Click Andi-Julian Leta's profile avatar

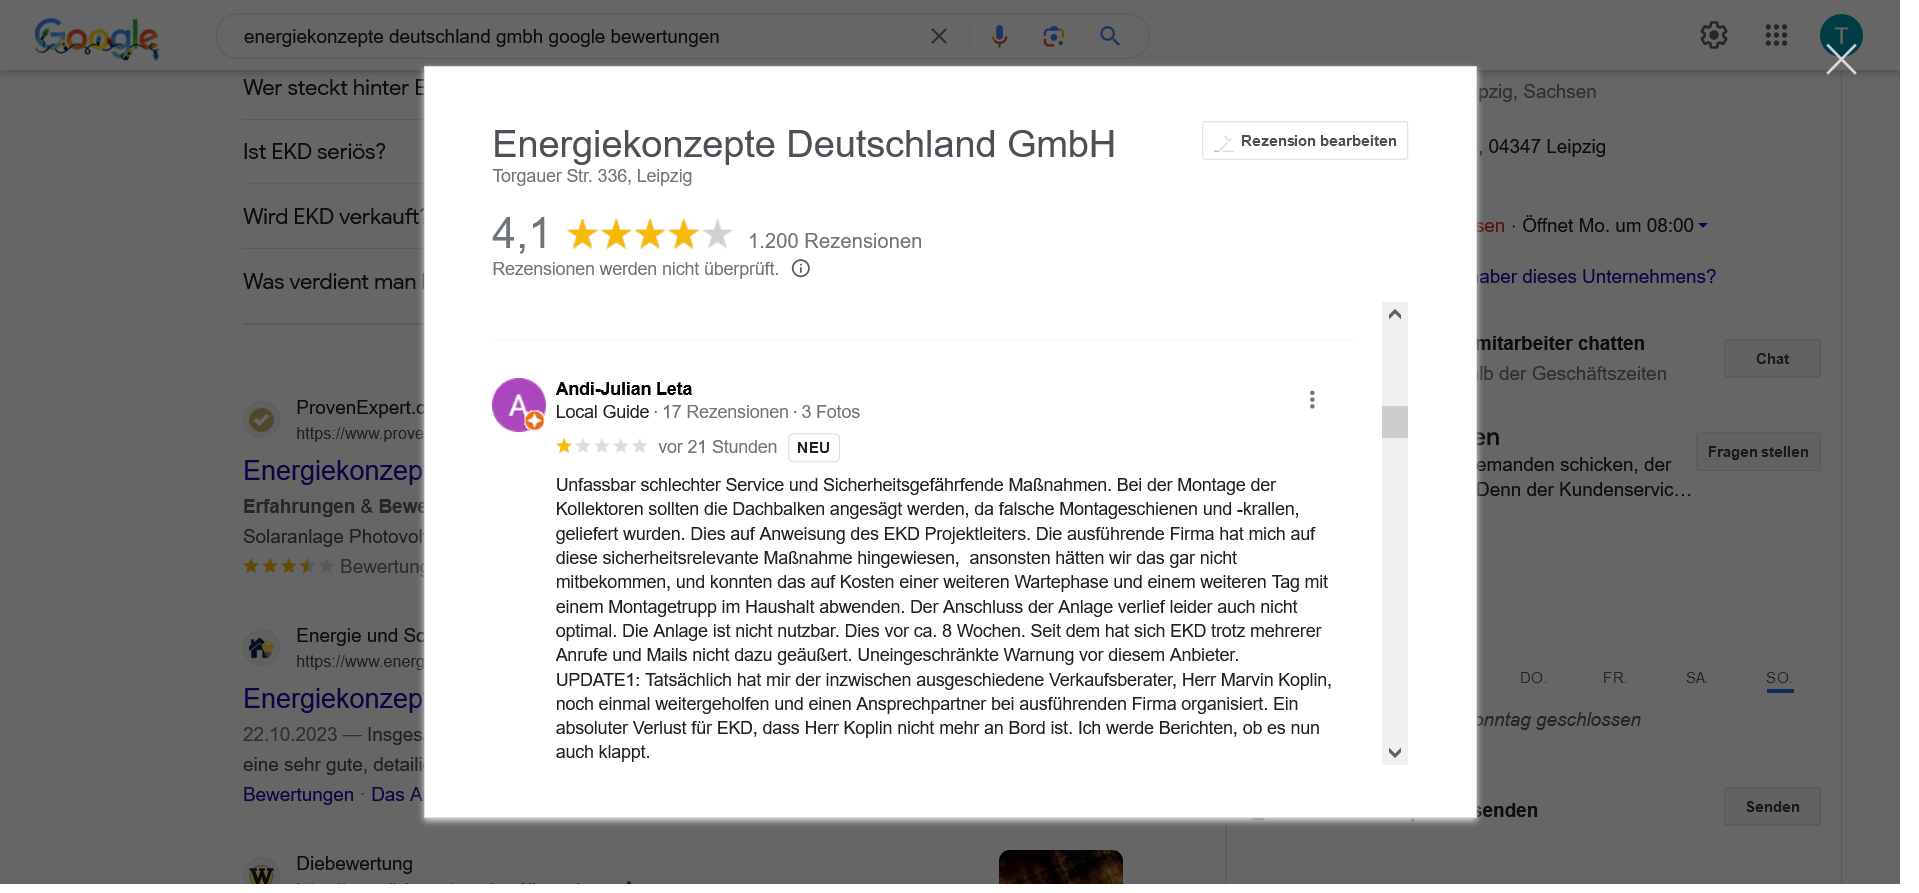pyautogui.click(x=518, y=405)
